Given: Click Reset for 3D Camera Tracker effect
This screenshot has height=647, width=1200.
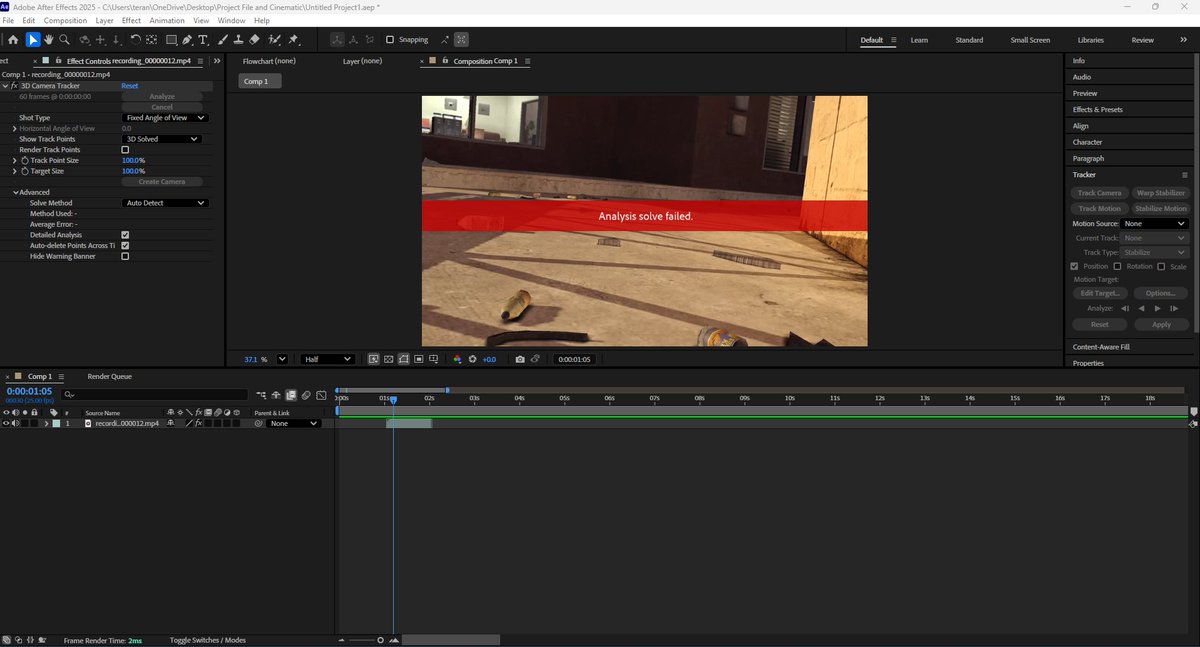Looking at the screenshot, I should tap(130, 86).
